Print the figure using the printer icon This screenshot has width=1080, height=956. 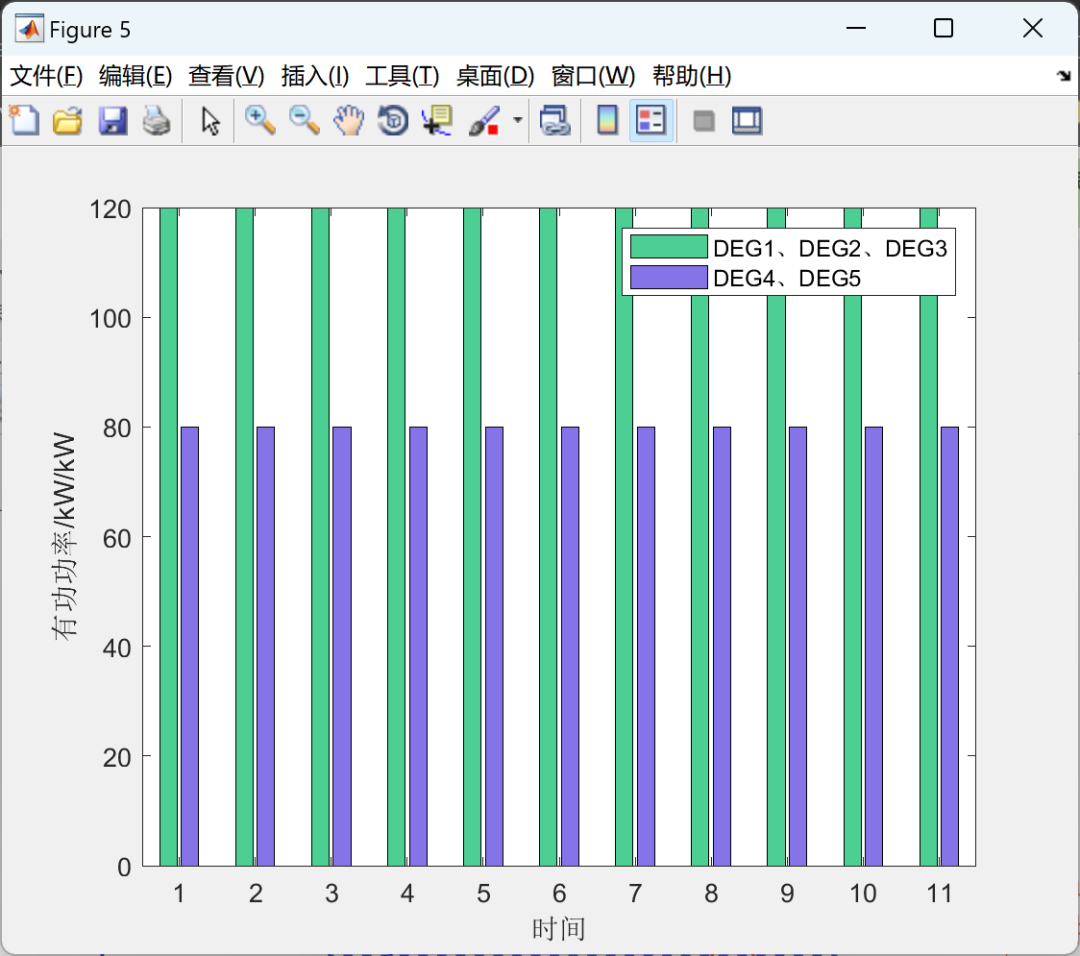pyautogui.click(x=156, y=121)
